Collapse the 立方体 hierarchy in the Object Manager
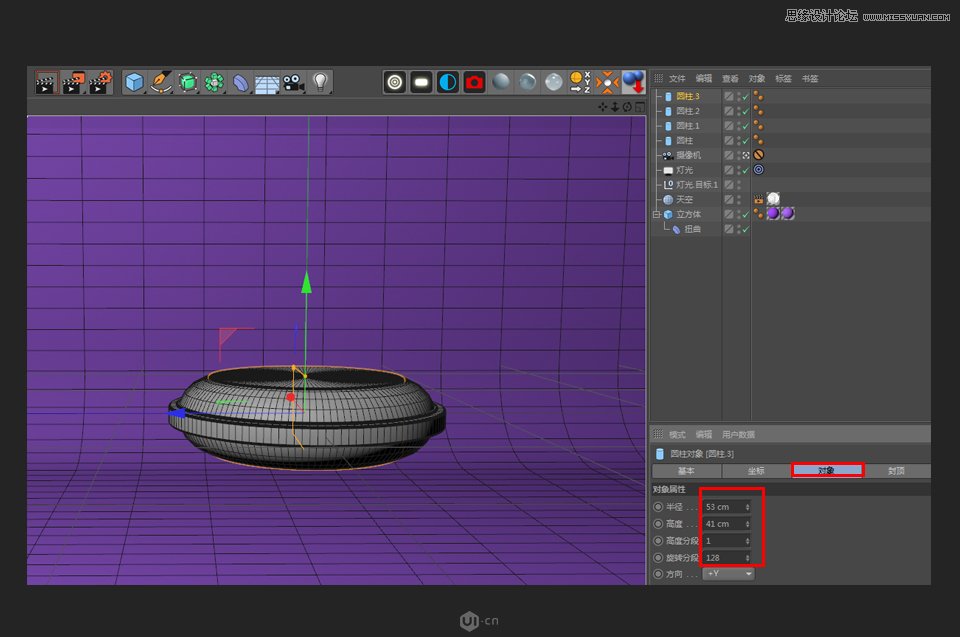 (655, 213)
